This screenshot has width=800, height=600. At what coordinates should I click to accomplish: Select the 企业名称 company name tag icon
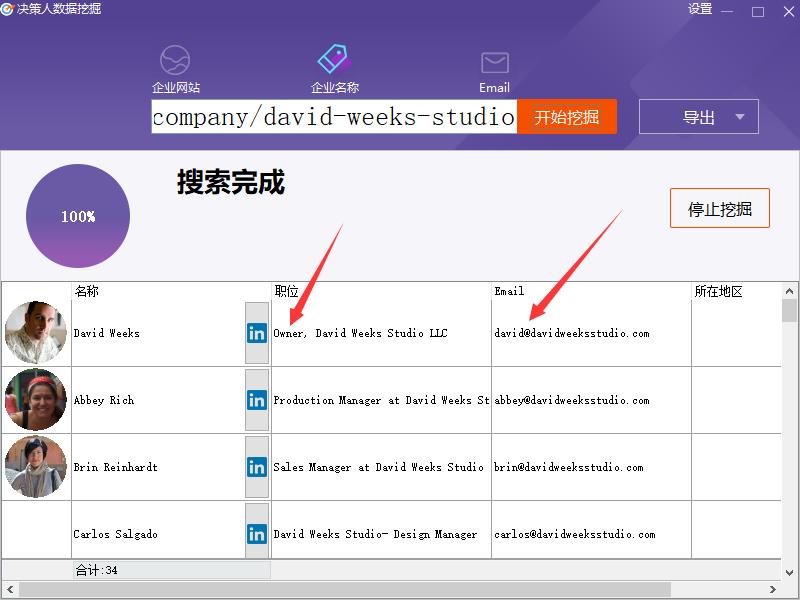[x=333, y=61]
